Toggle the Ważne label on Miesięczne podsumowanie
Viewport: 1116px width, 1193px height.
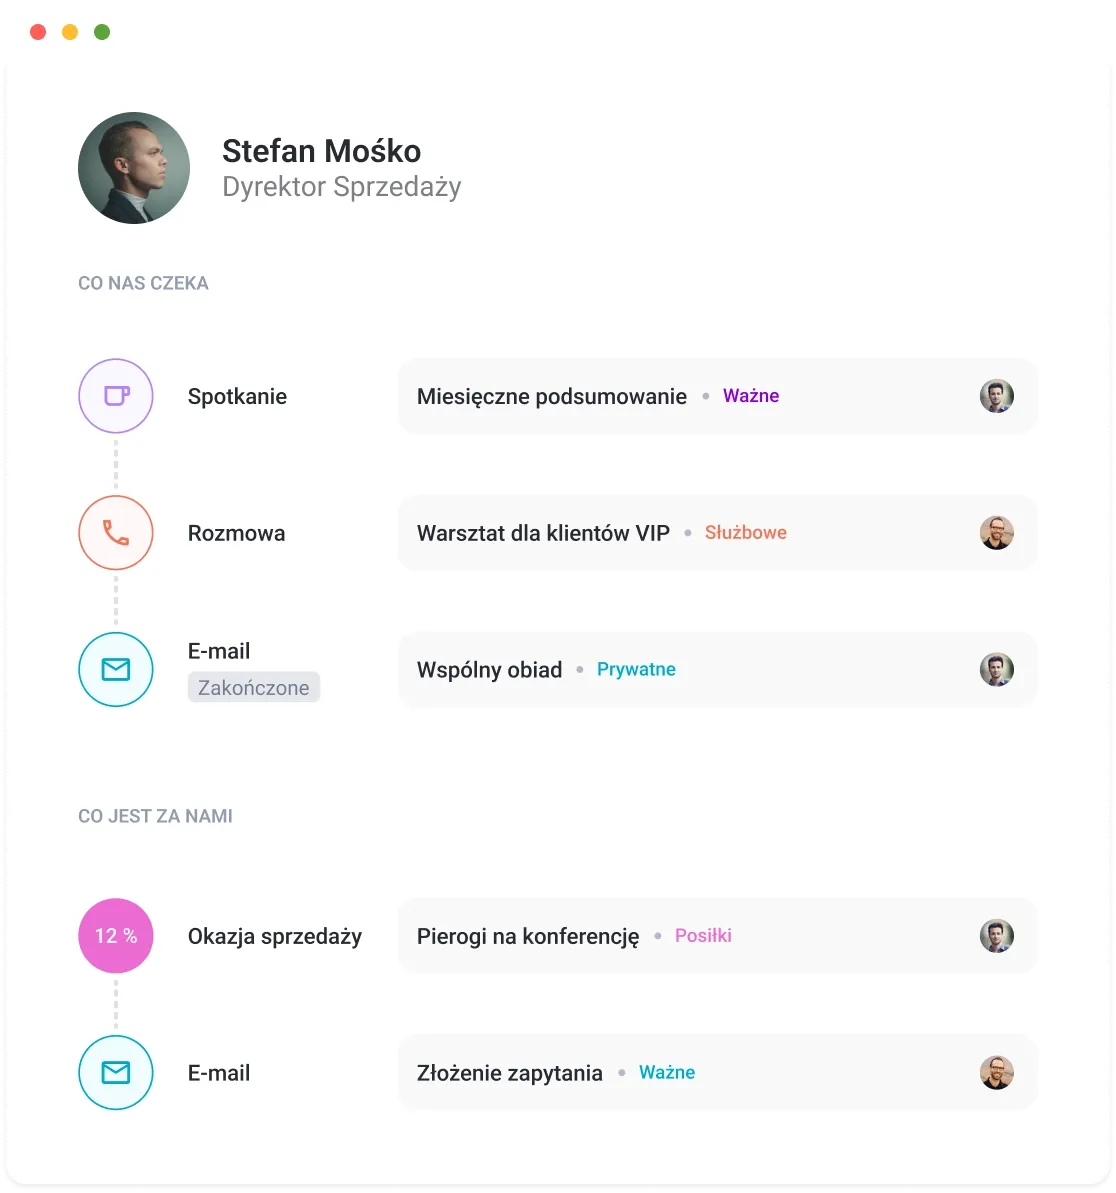(x=750, y=395)
